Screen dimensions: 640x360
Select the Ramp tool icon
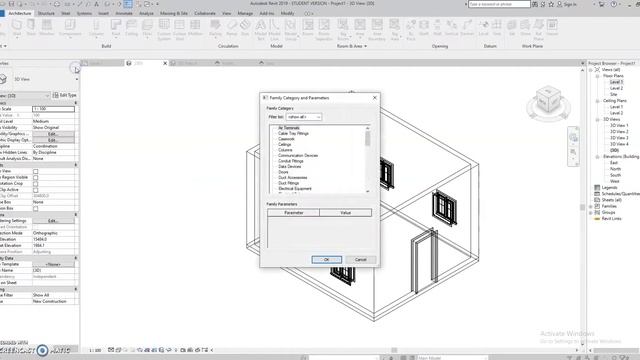coord(231,27)
